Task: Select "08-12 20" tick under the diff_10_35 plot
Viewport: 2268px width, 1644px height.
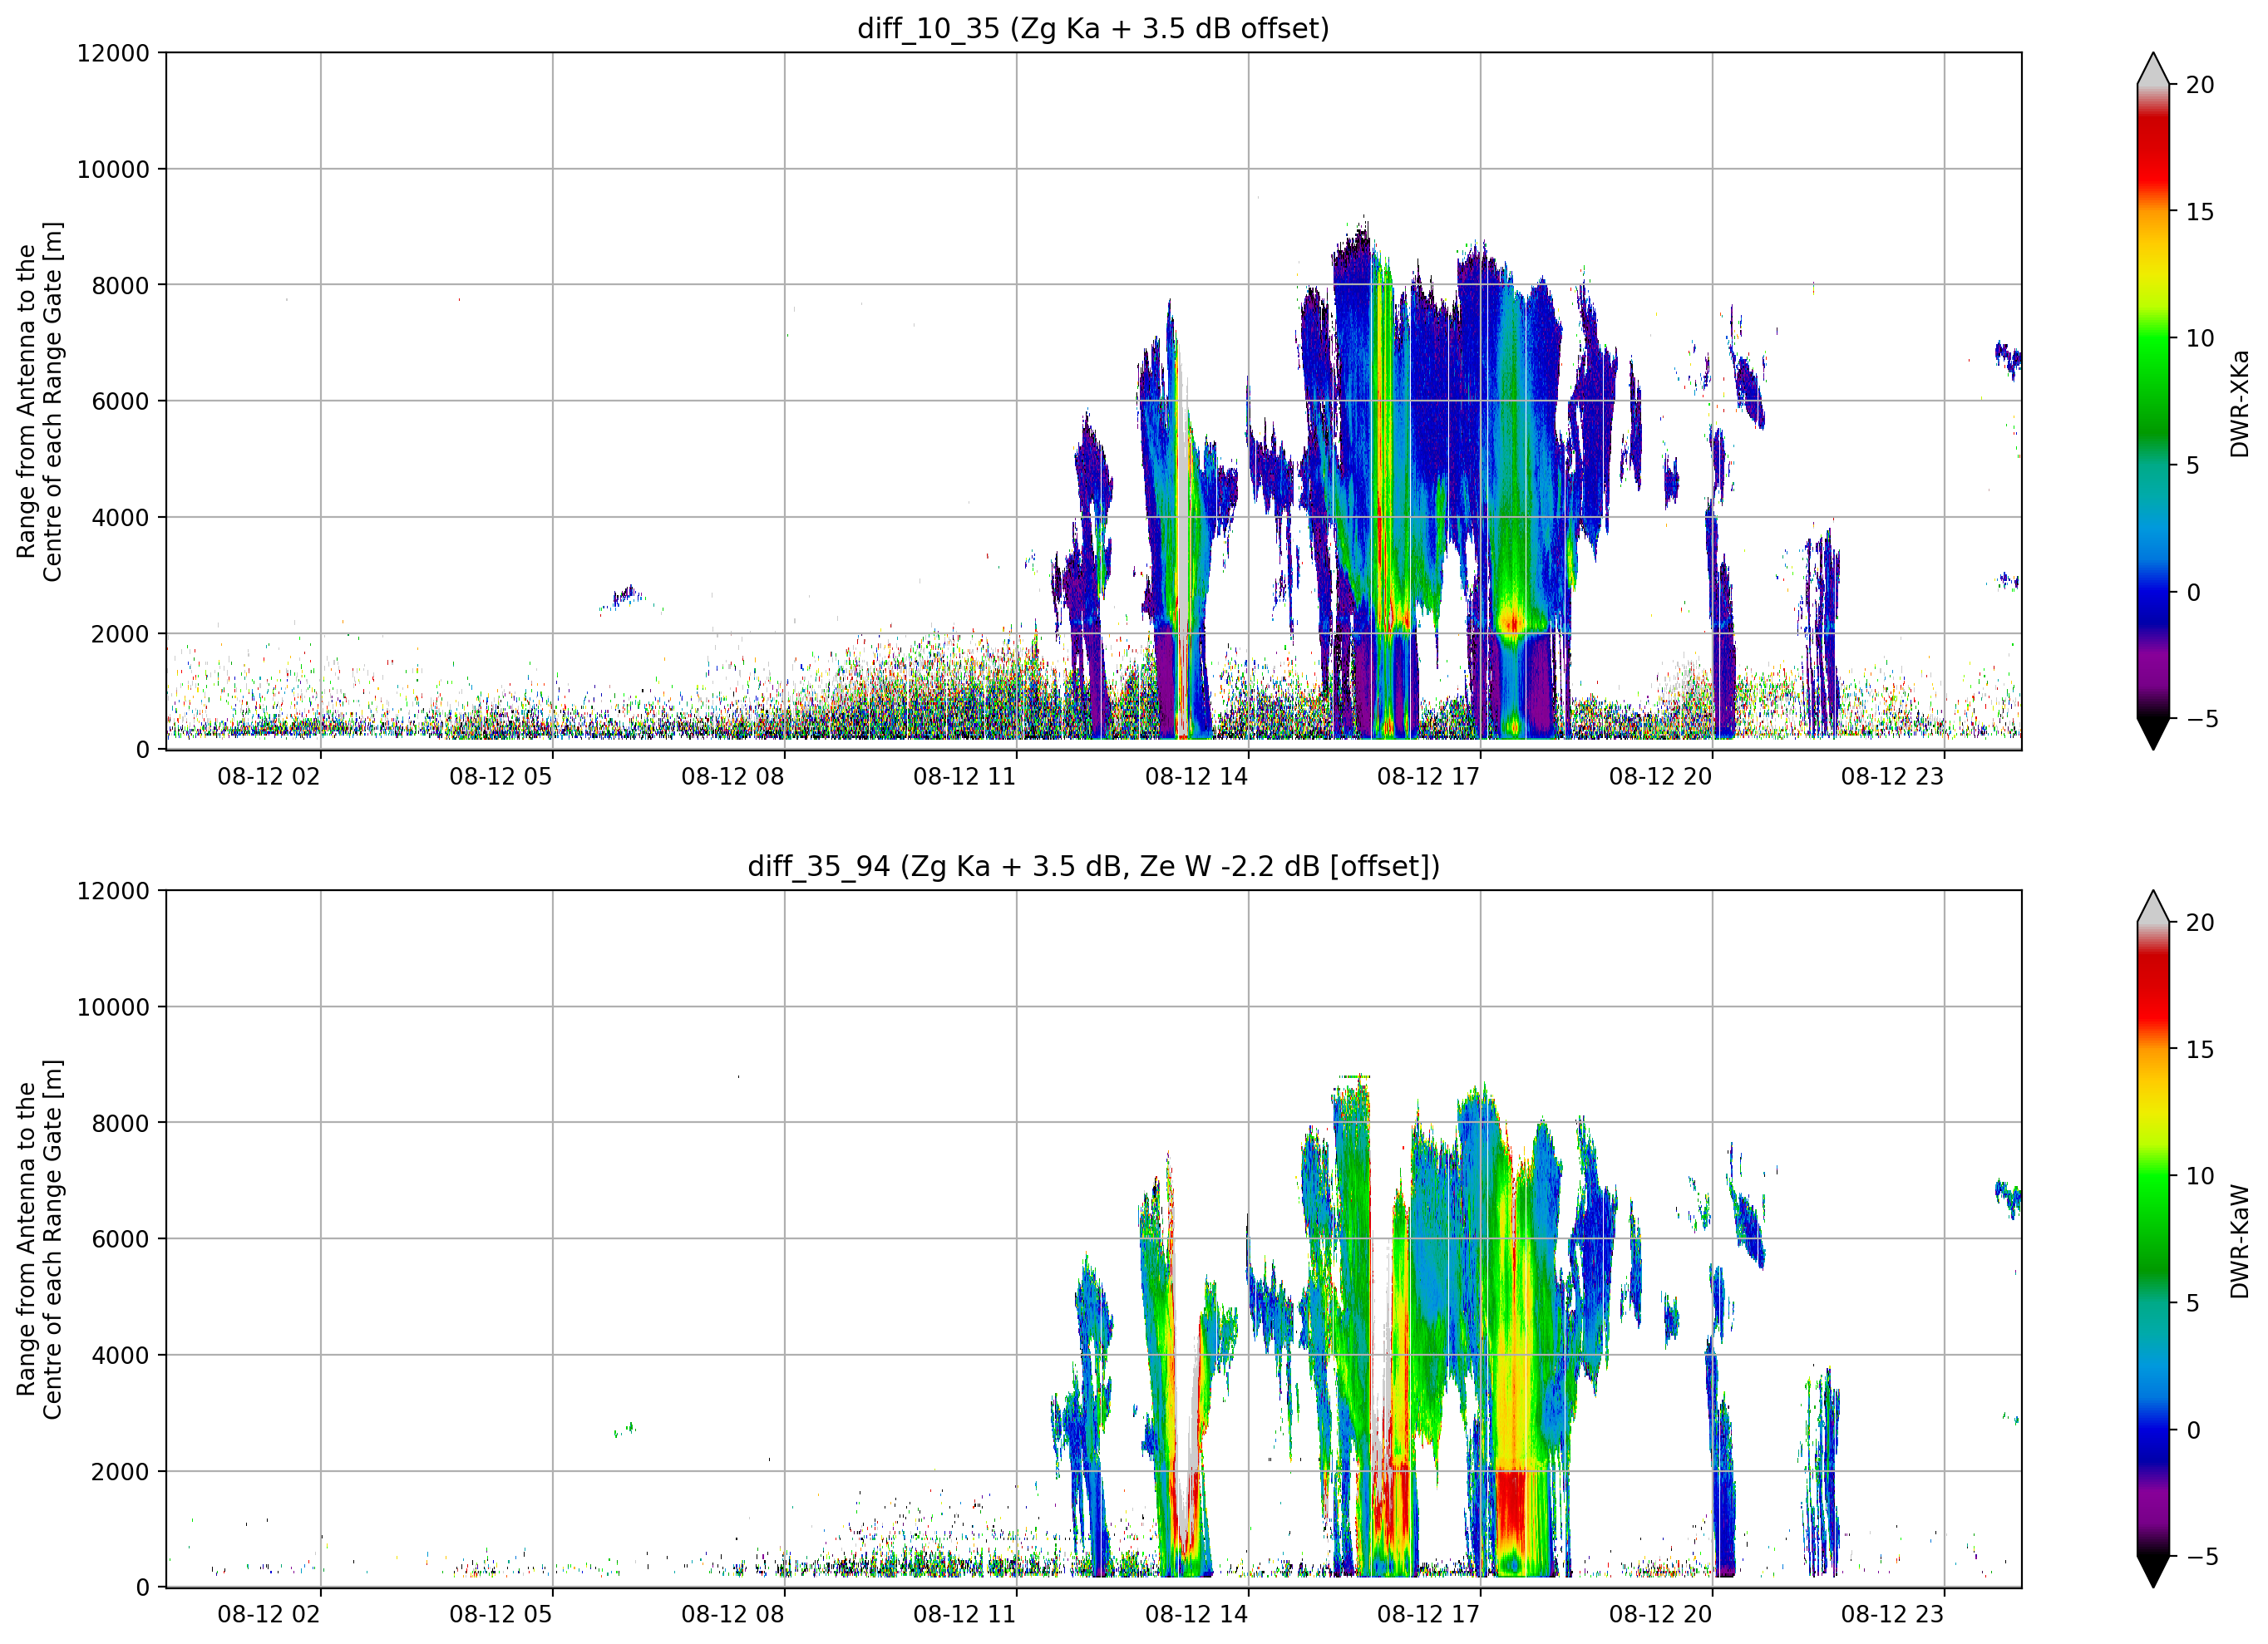Action: pos(1661,777)
